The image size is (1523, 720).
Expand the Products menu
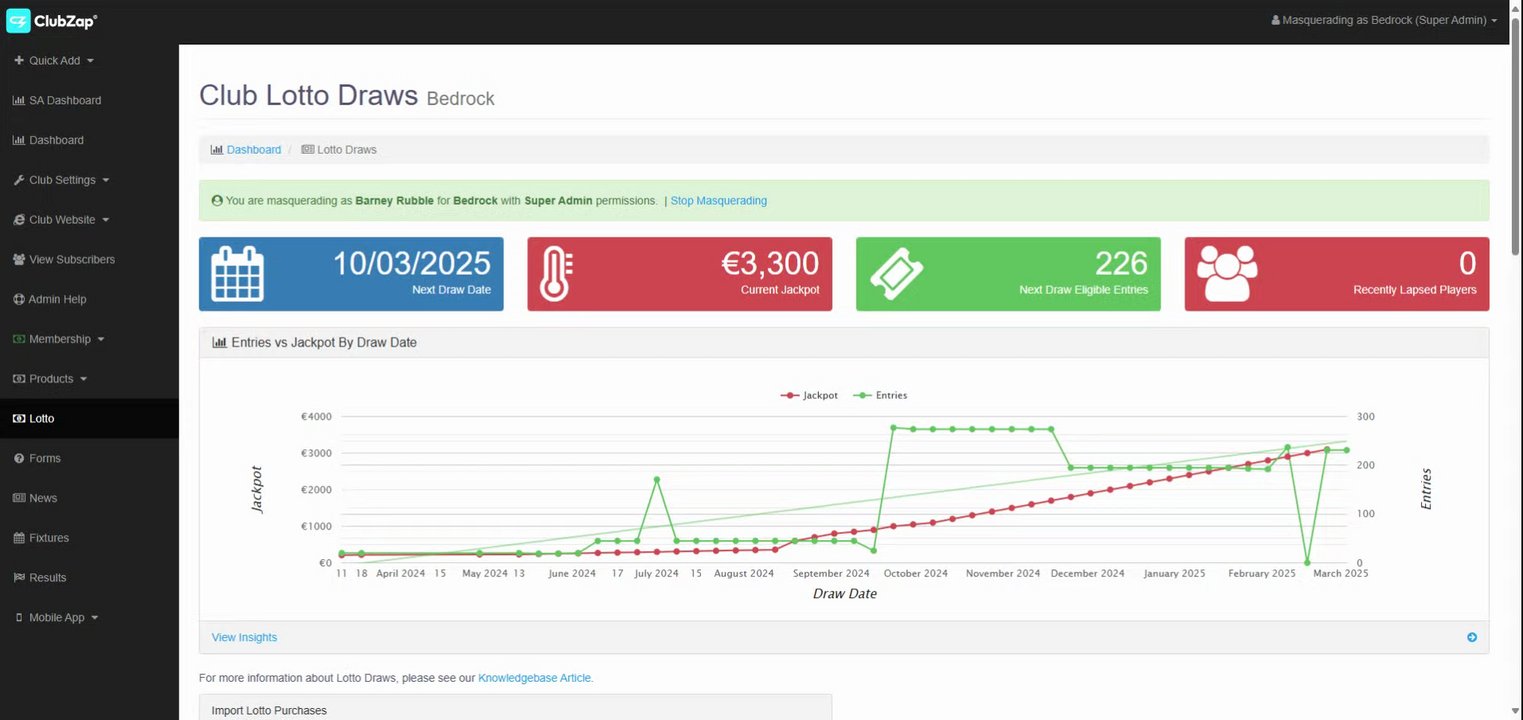click(x=51, y=379)
